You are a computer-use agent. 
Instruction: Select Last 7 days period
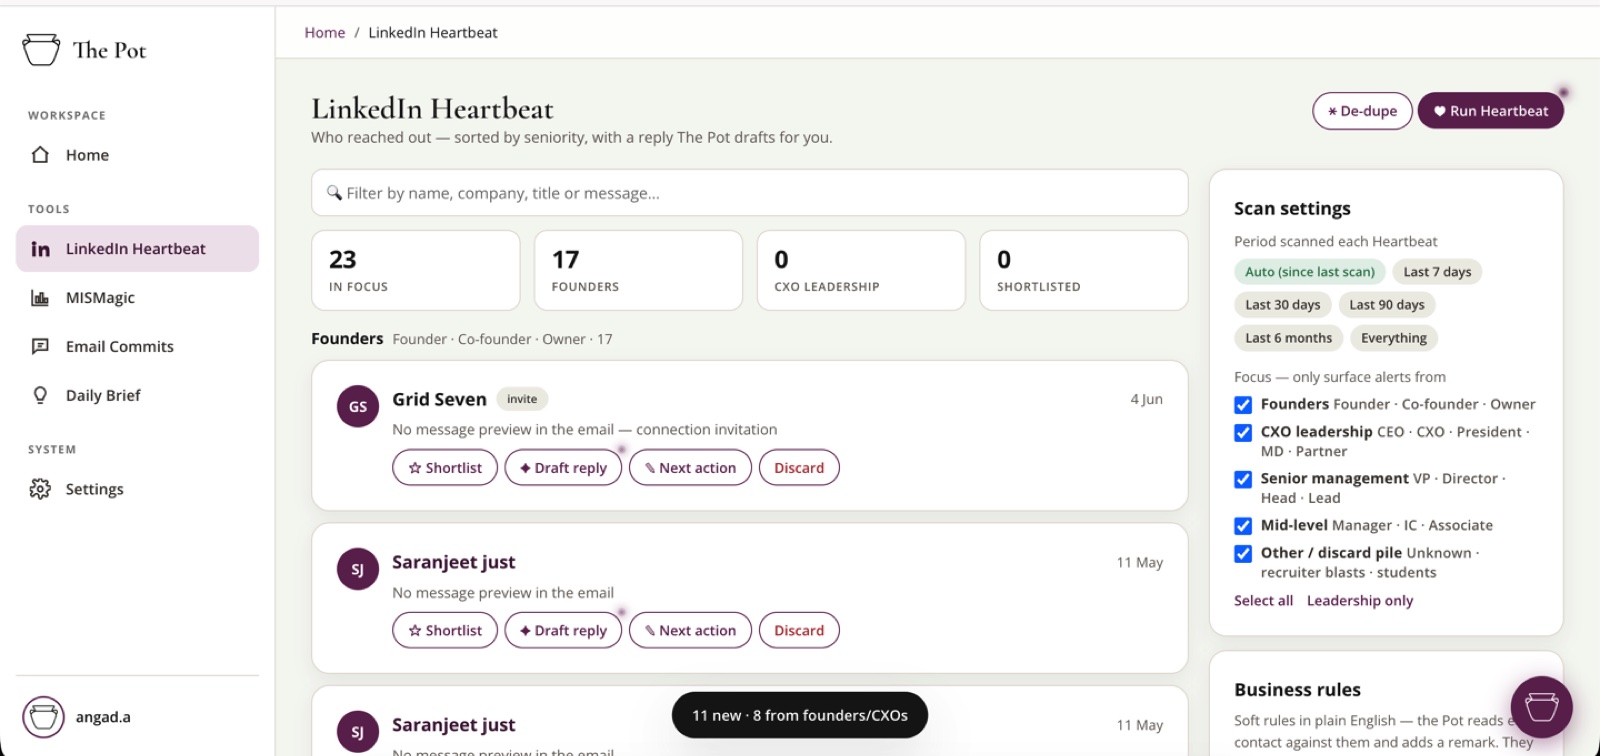1437,272
